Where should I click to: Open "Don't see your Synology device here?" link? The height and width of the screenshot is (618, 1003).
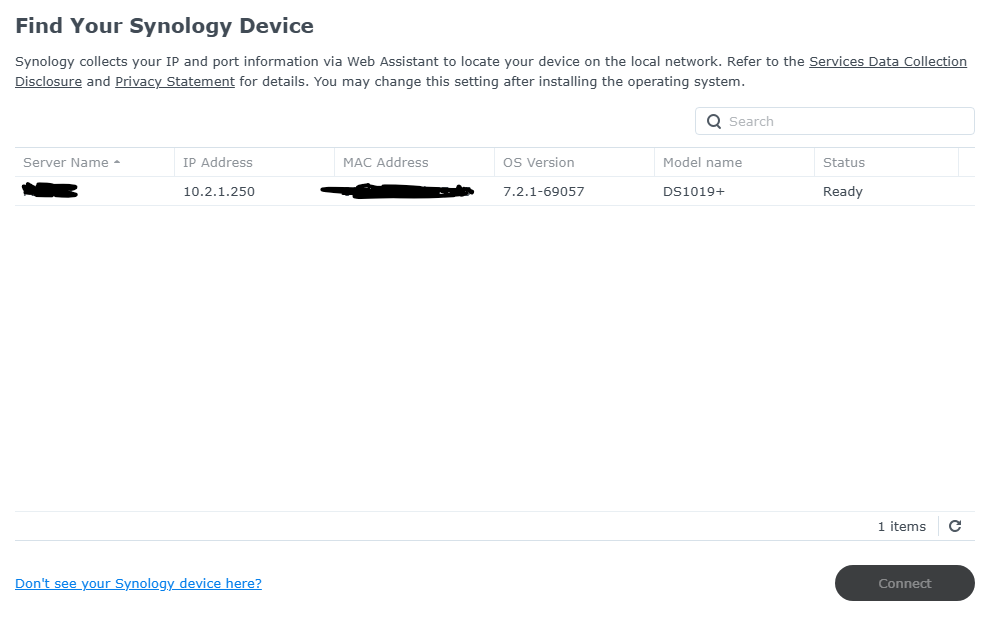point(138,583)
